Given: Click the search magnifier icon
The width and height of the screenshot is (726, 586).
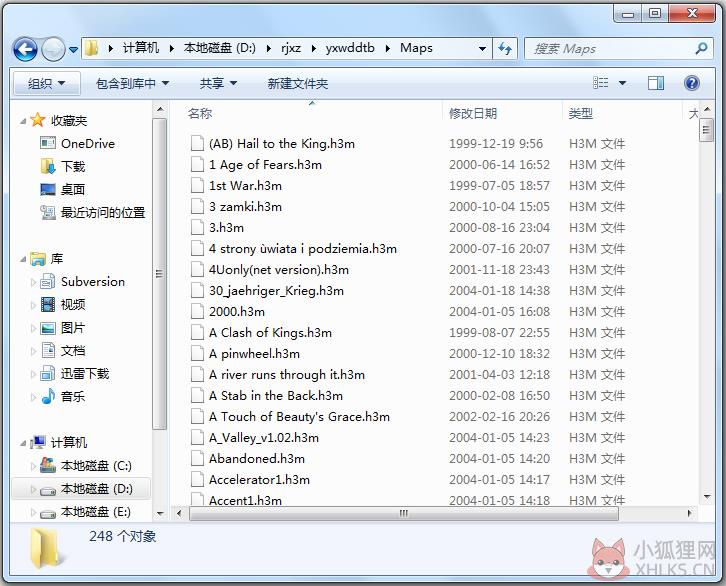Looking at the screenshot, I should 701,48.
